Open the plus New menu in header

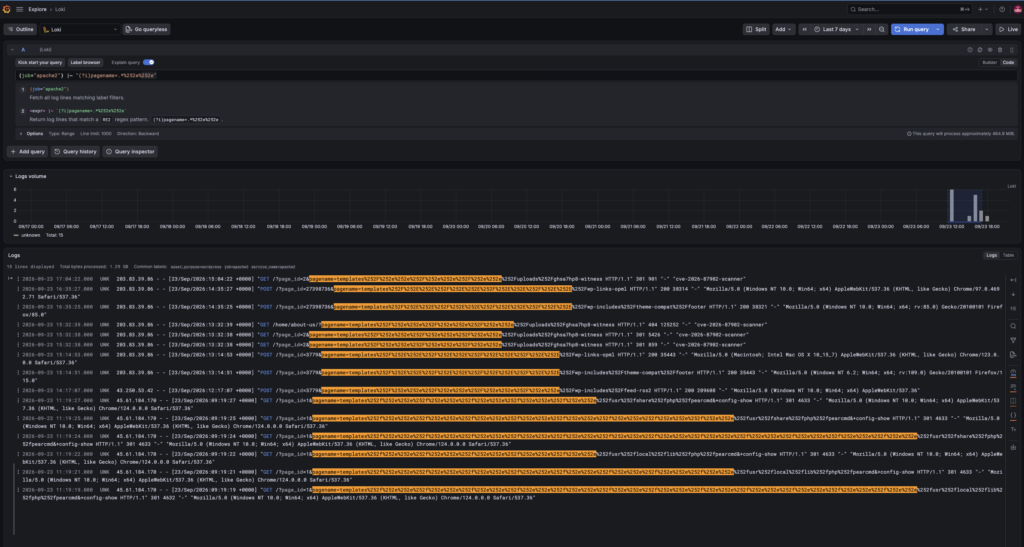click(x=982, y=9)
